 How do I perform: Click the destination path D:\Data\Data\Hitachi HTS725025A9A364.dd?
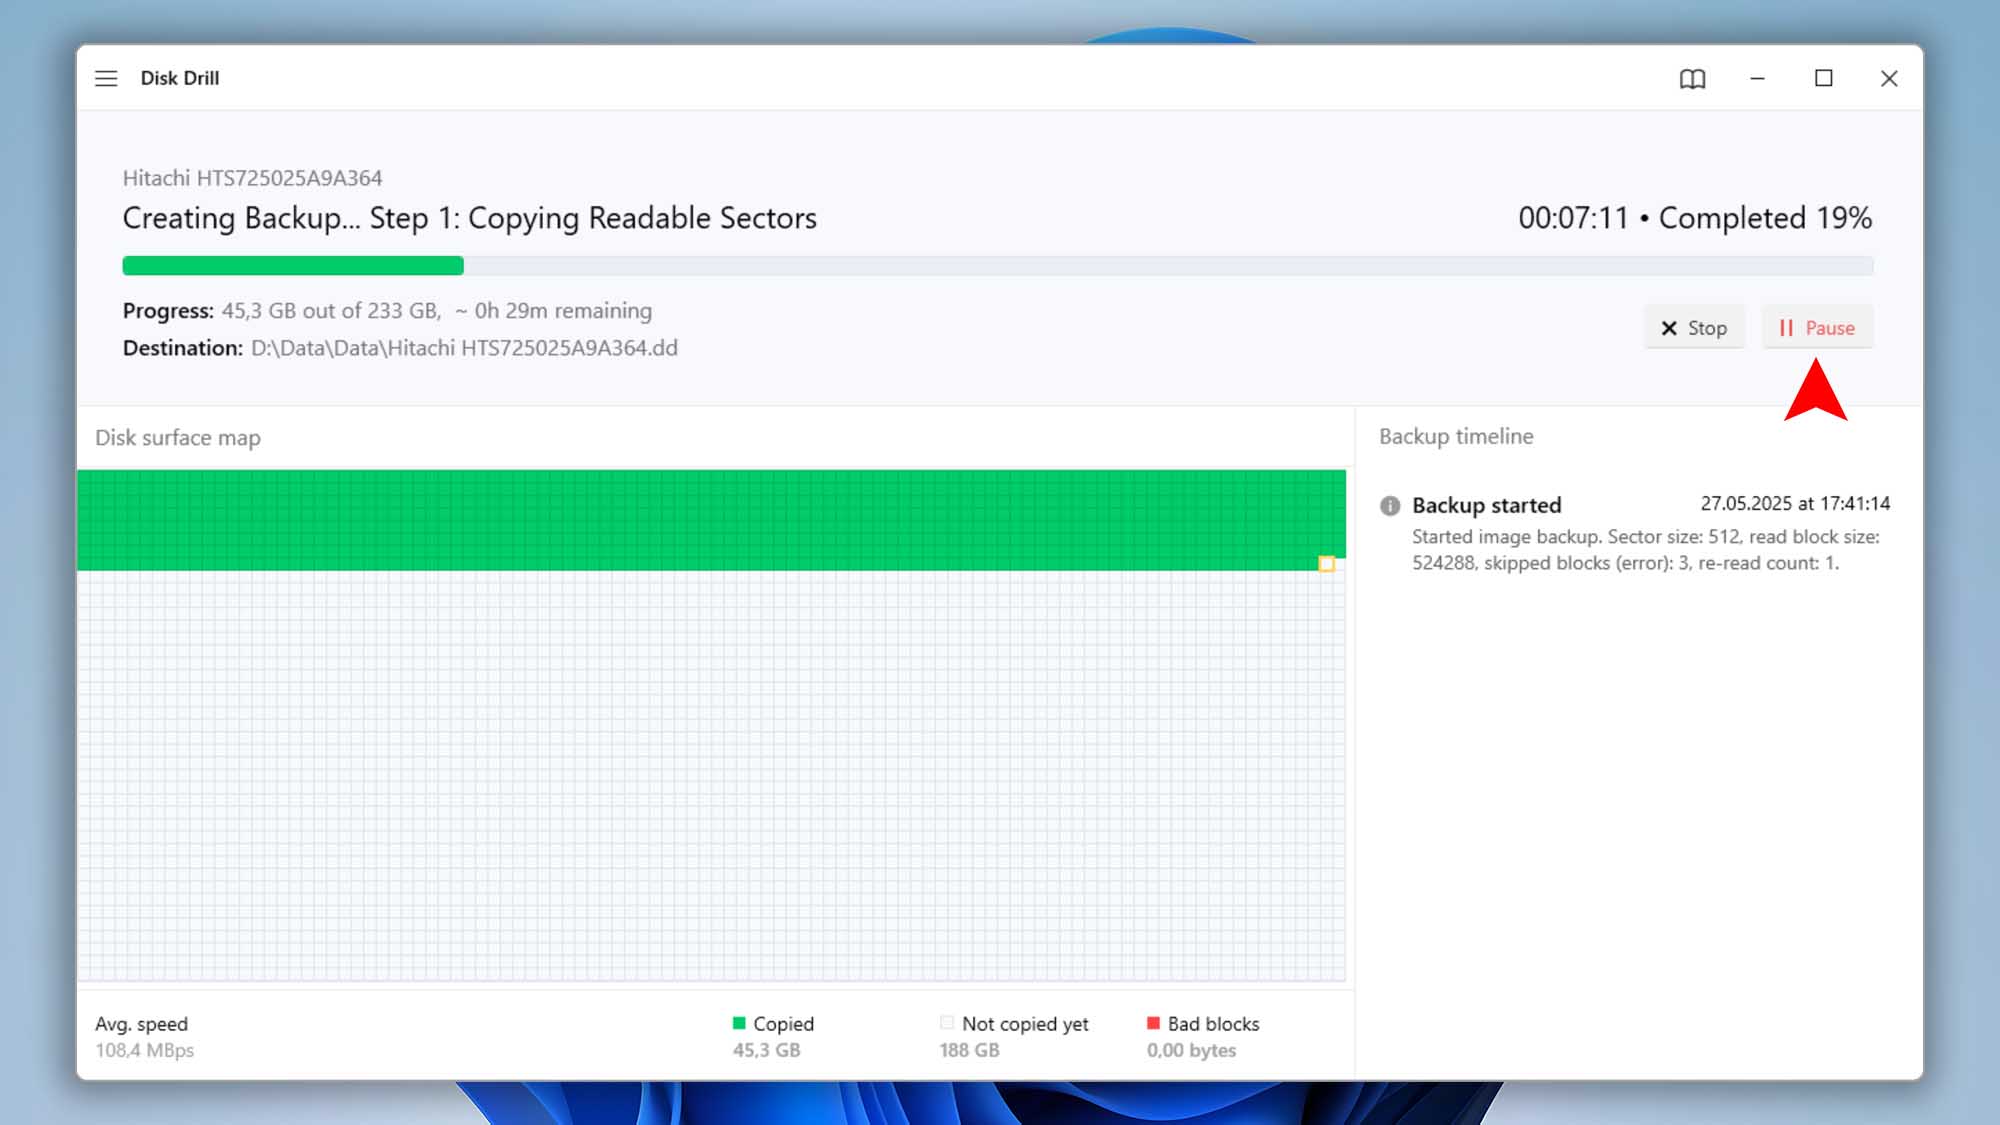point(464,348)
